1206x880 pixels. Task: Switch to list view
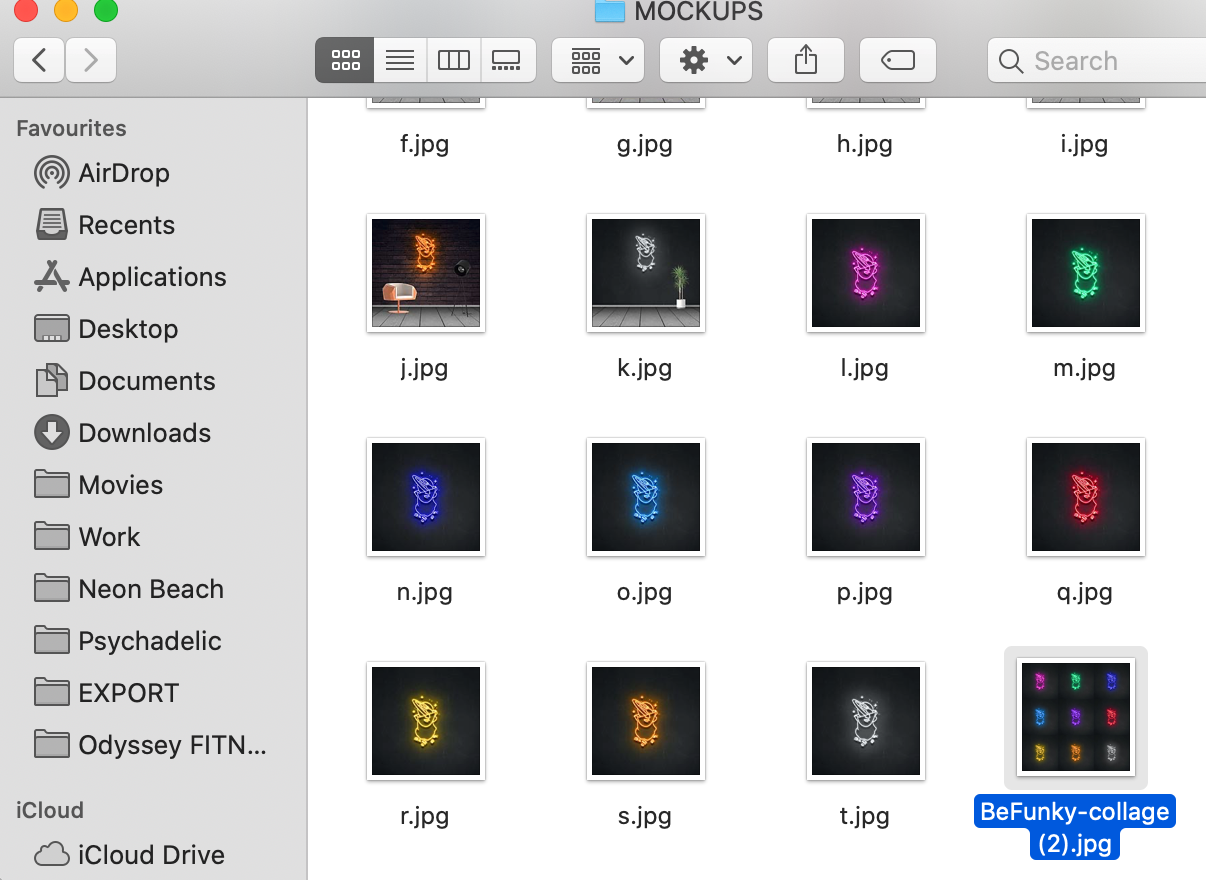(x=399, y=60)
